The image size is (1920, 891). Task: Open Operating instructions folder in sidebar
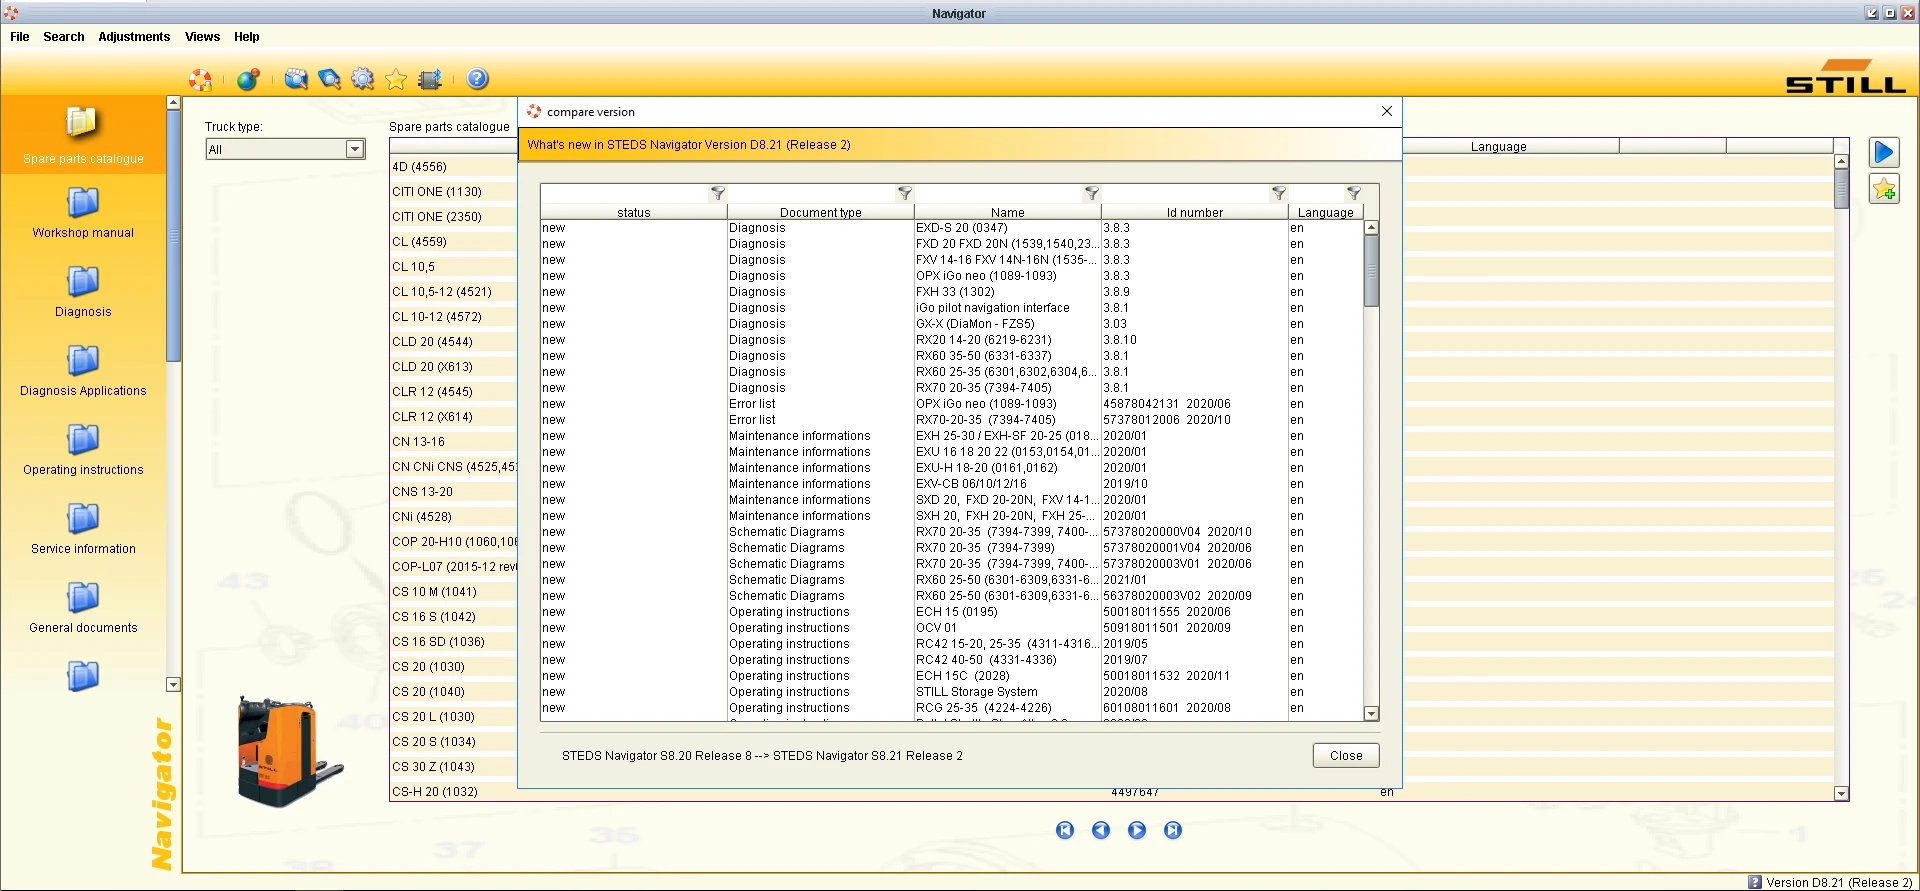click(x=83, y=450)
